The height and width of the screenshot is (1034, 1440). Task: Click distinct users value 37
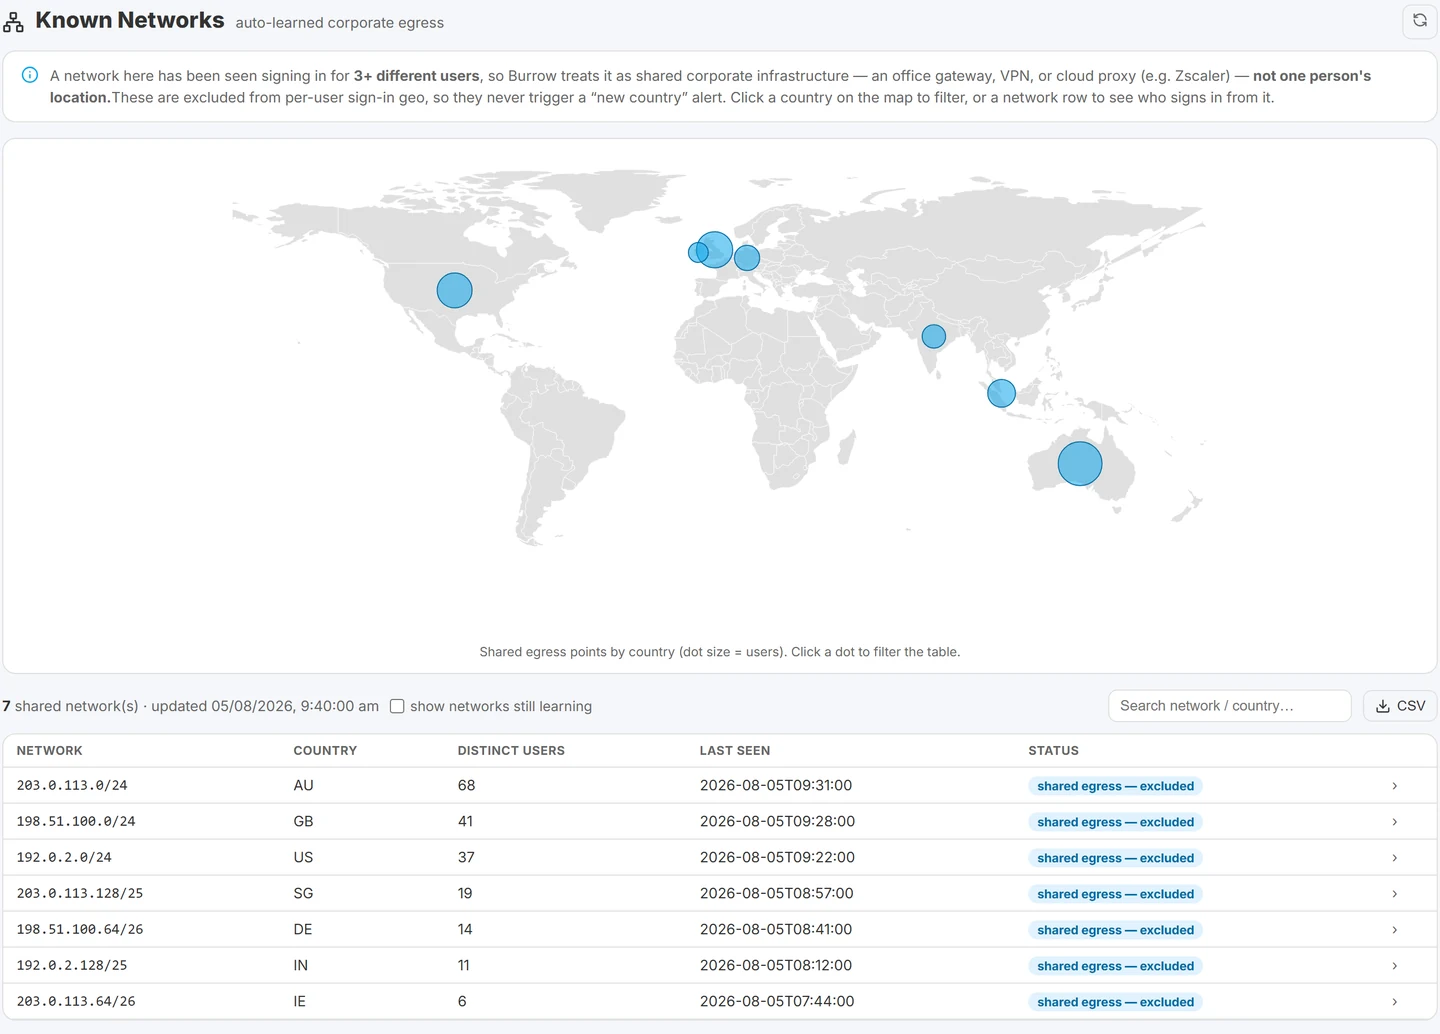[x=466, y=858]
